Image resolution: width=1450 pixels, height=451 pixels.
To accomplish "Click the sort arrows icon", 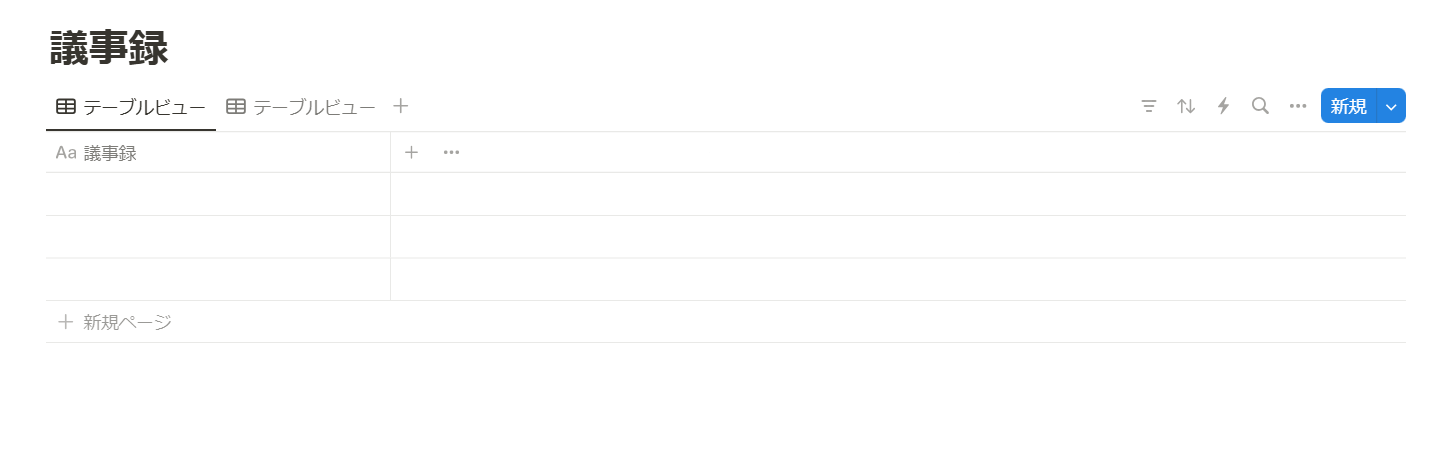I will [x=1186, y=106].
